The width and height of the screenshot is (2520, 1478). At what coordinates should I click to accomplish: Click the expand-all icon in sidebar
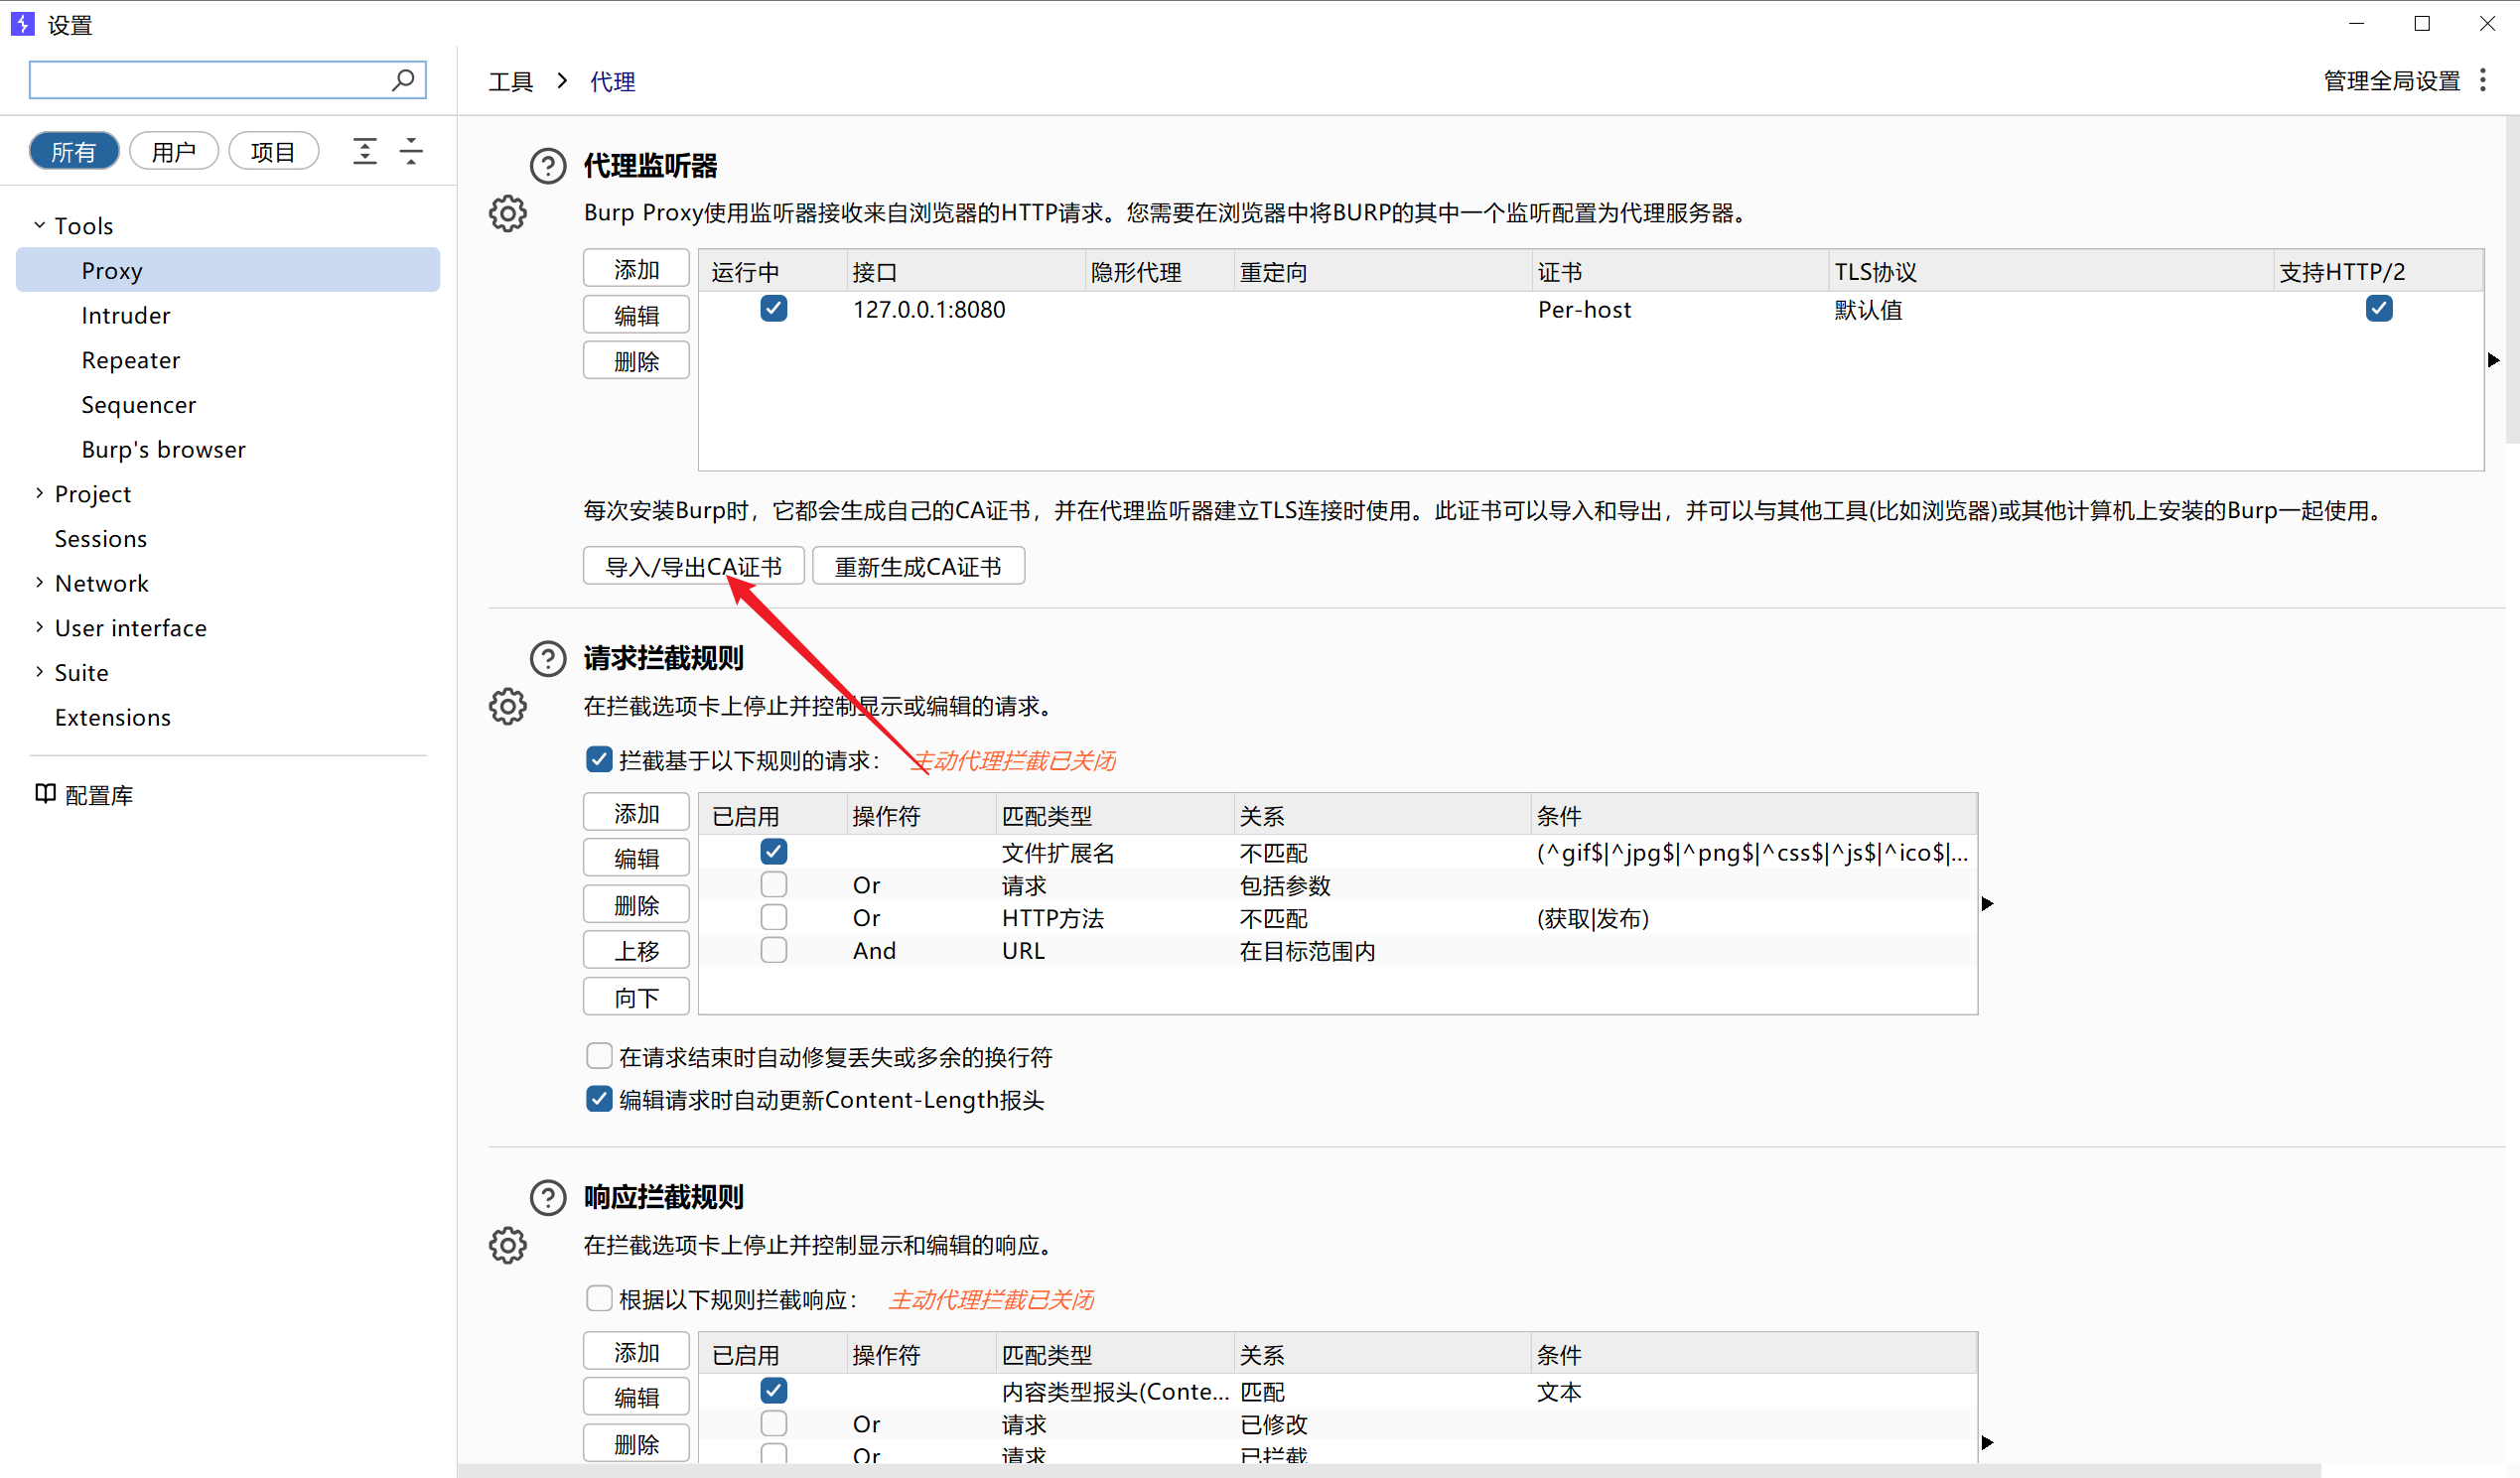365,151
